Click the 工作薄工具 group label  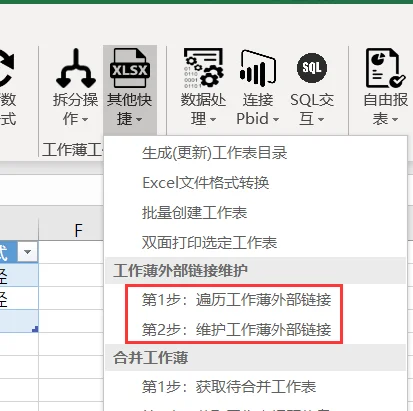click(72, 150)
